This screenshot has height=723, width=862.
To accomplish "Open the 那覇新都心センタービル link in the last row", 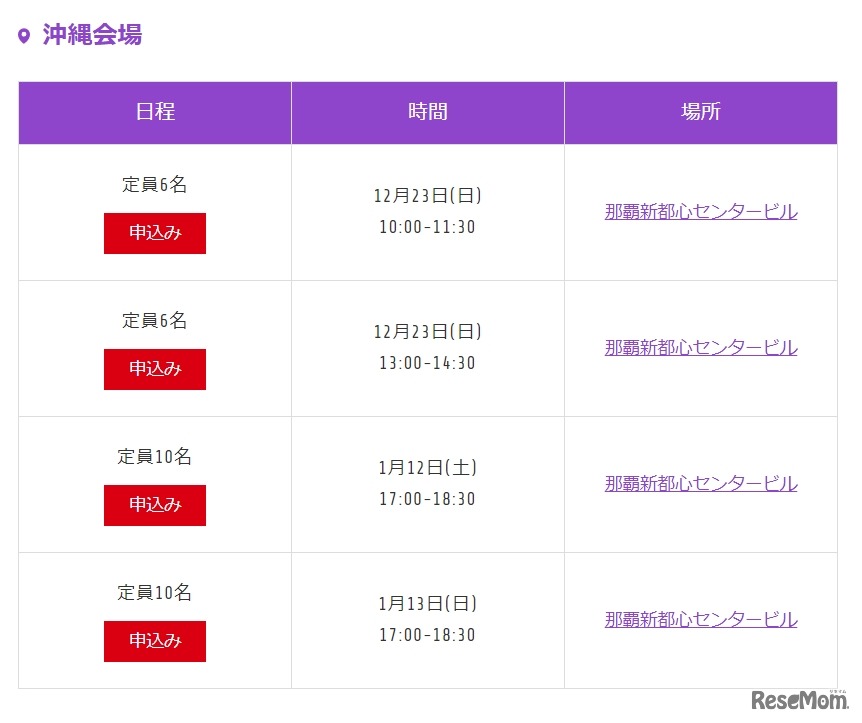I will coord(700,619).
